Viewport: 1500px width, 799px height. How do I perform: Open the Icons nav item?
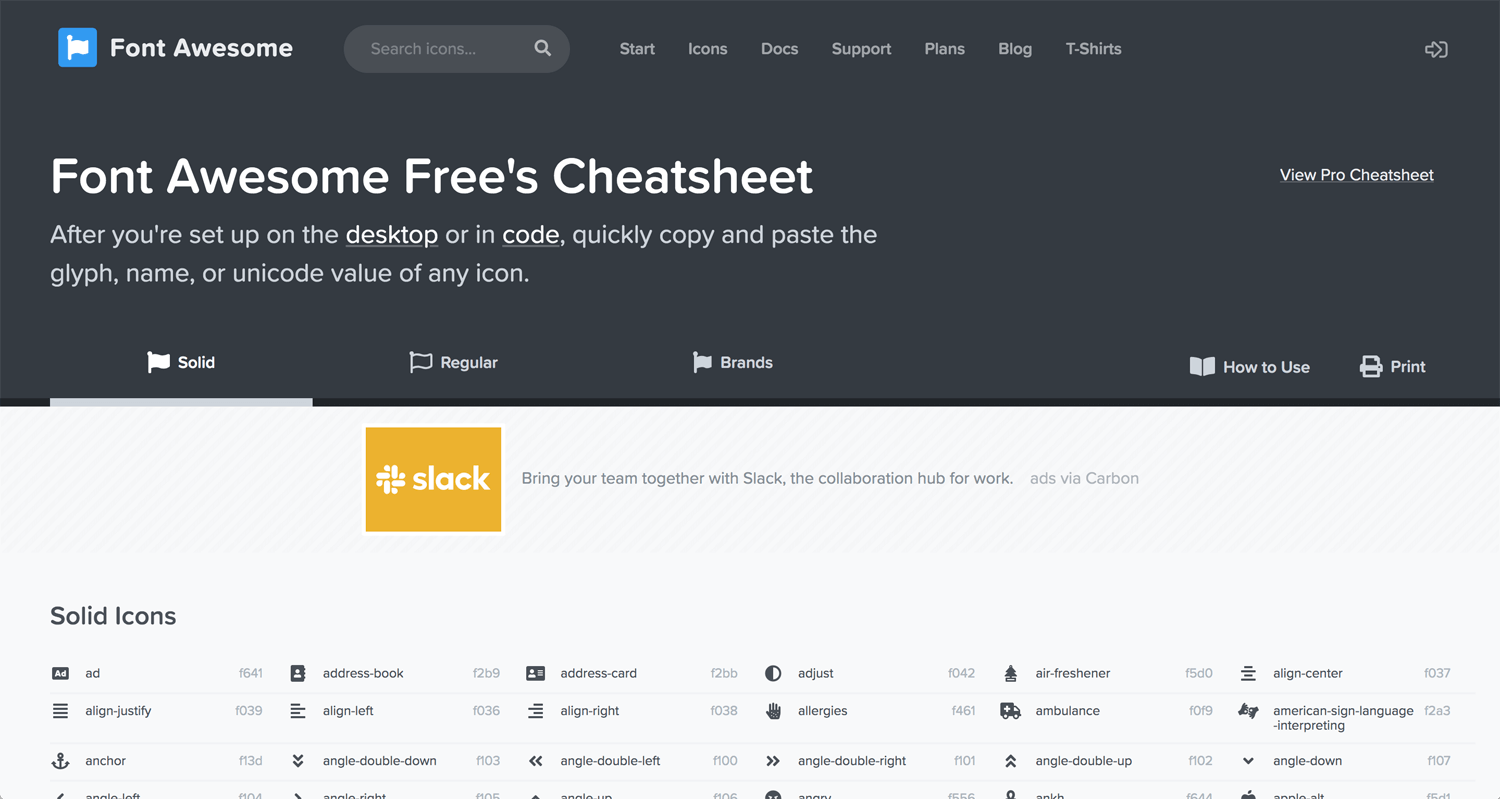(x=707, y=49)
